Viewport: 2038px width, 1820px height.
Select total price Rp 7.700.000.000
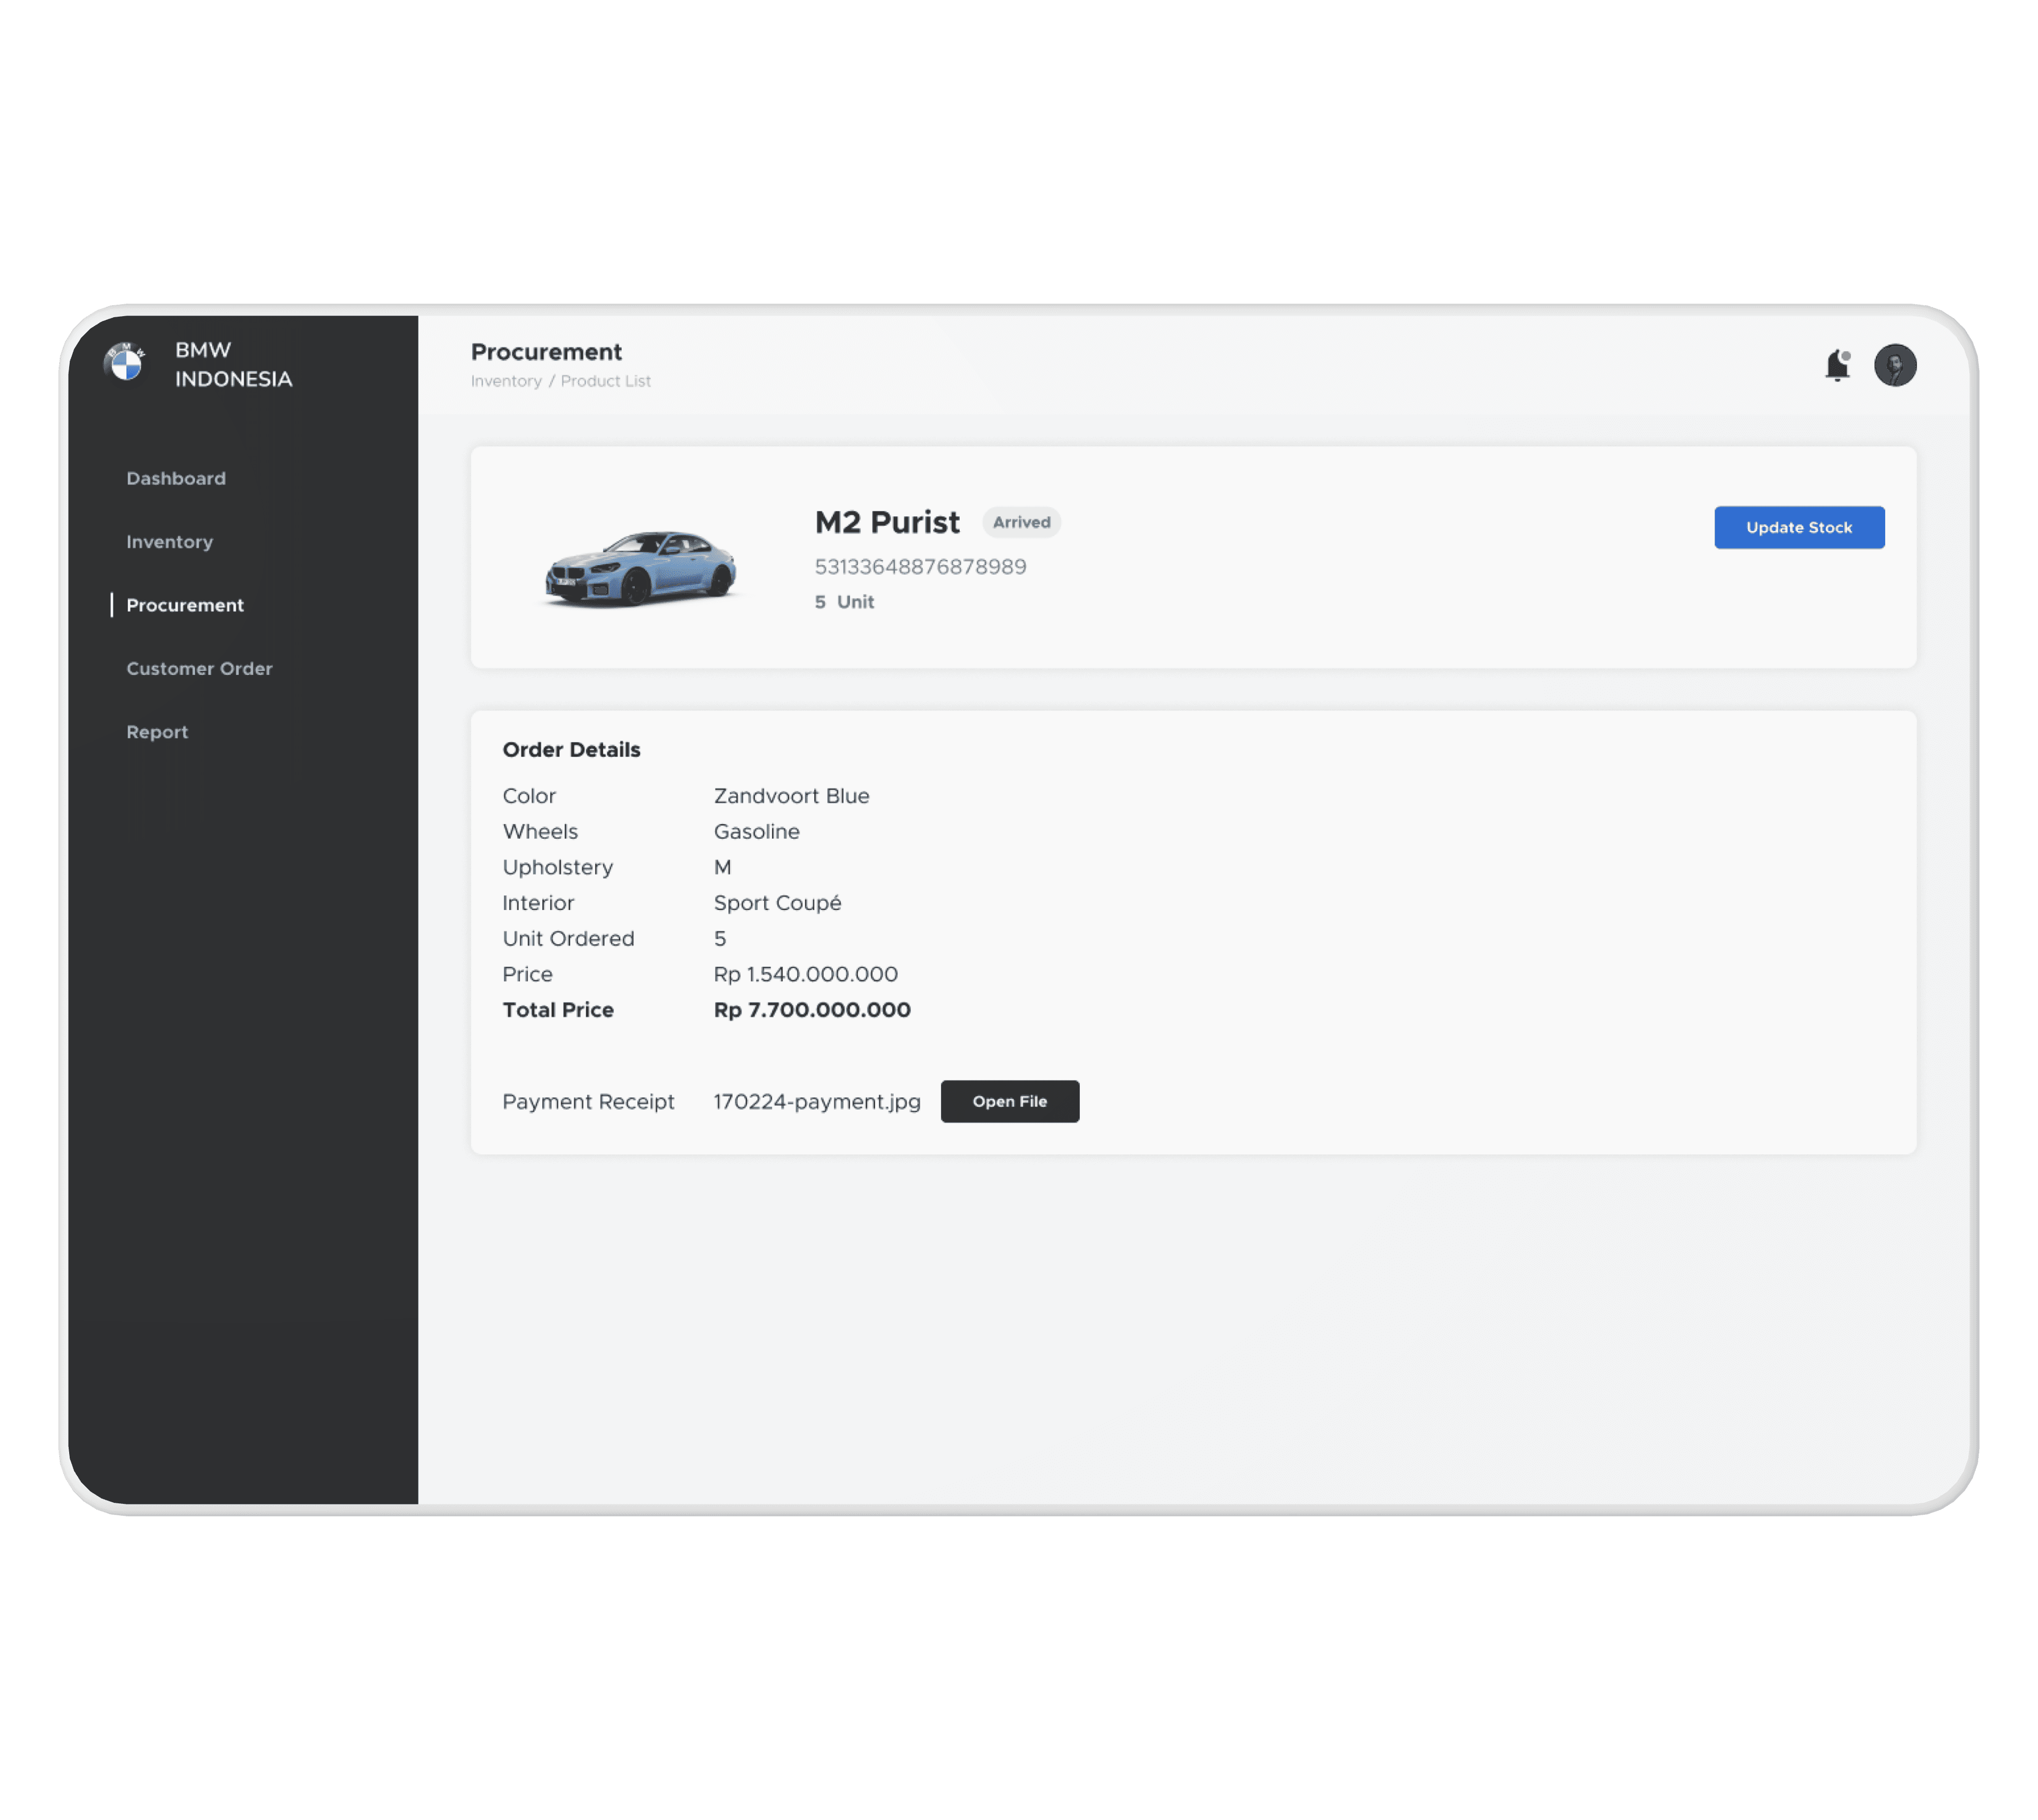(x=813, y=1010)
